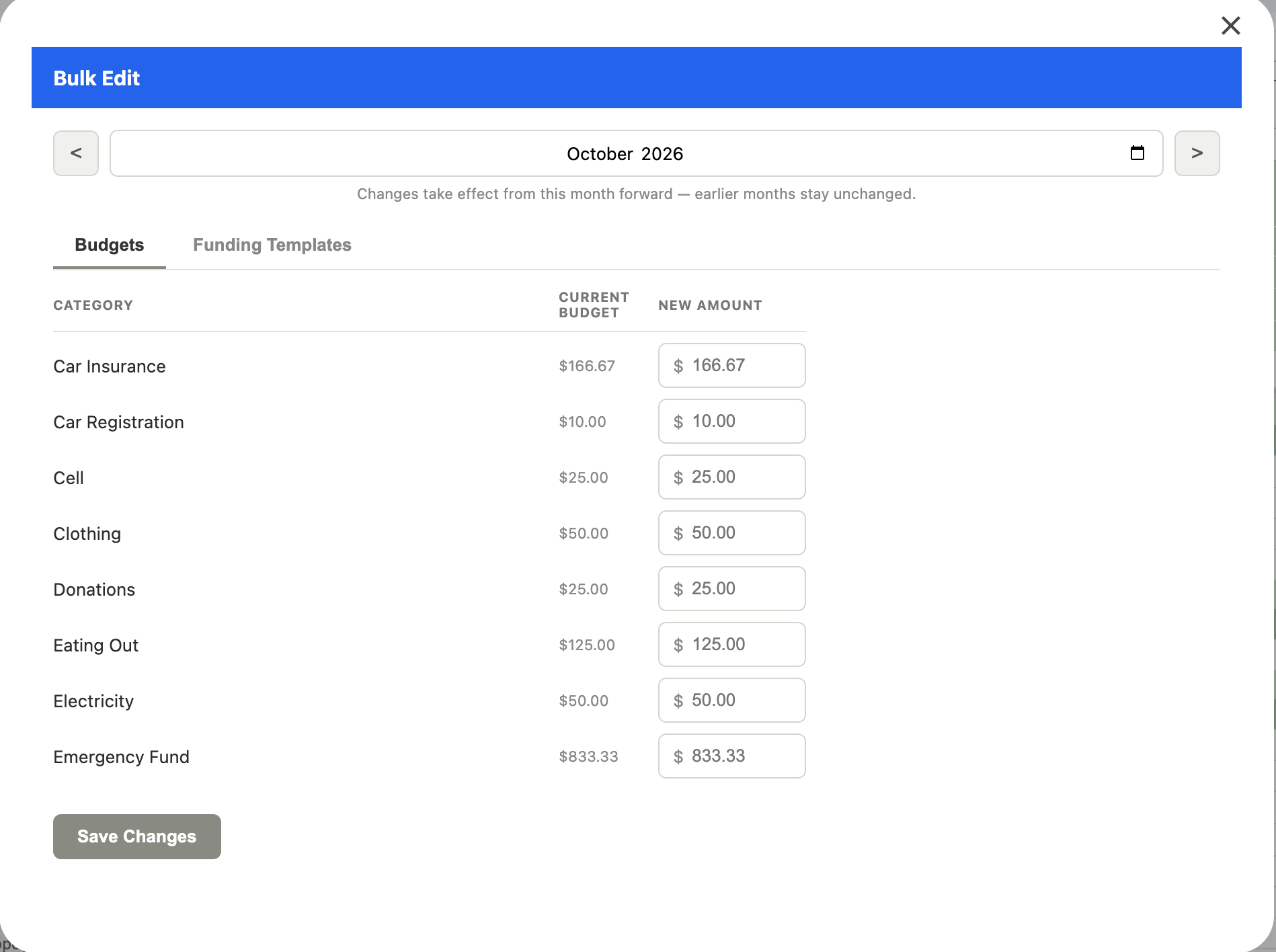Click the October 2026 month field

(x=636, y=153)
